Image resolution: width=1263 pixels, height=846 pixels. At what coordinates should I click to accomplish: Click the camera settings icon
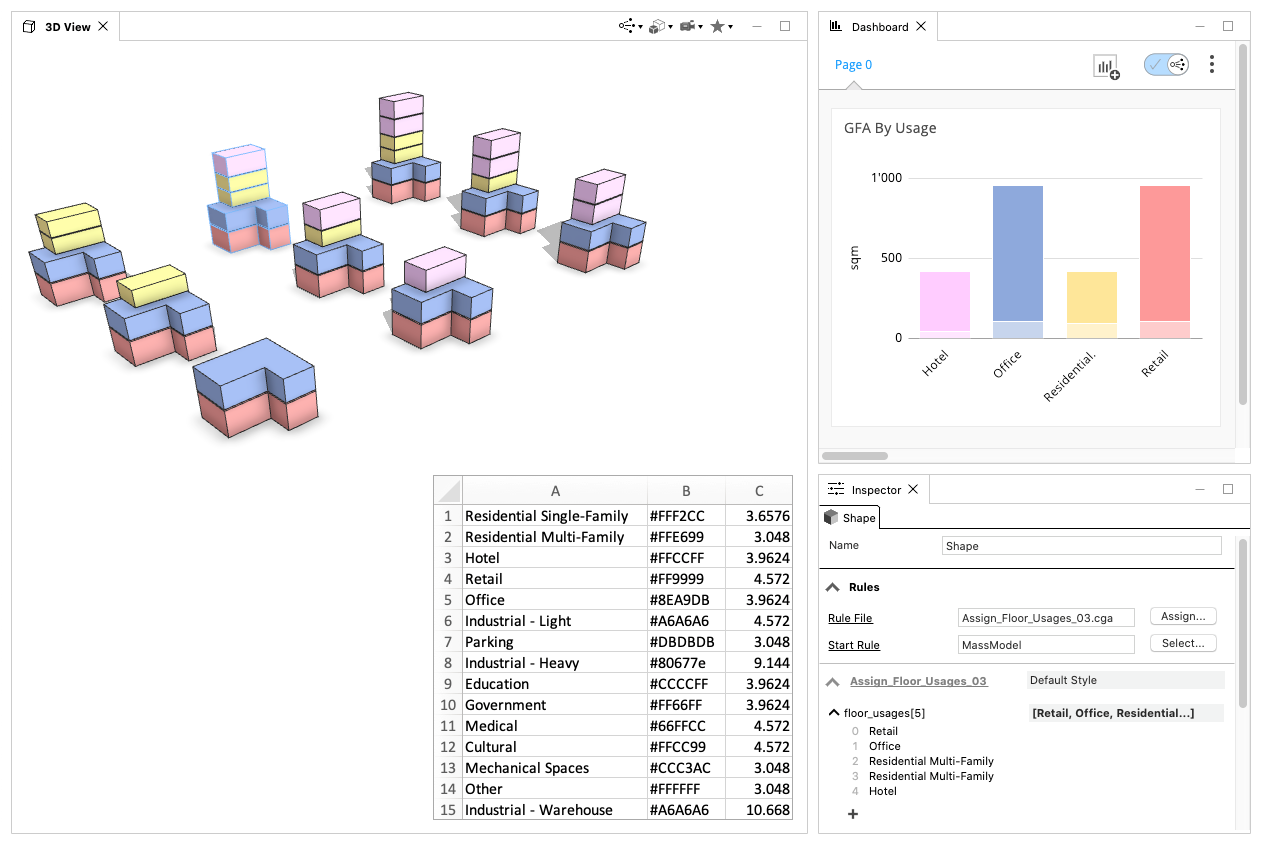[x=689, y=27]
